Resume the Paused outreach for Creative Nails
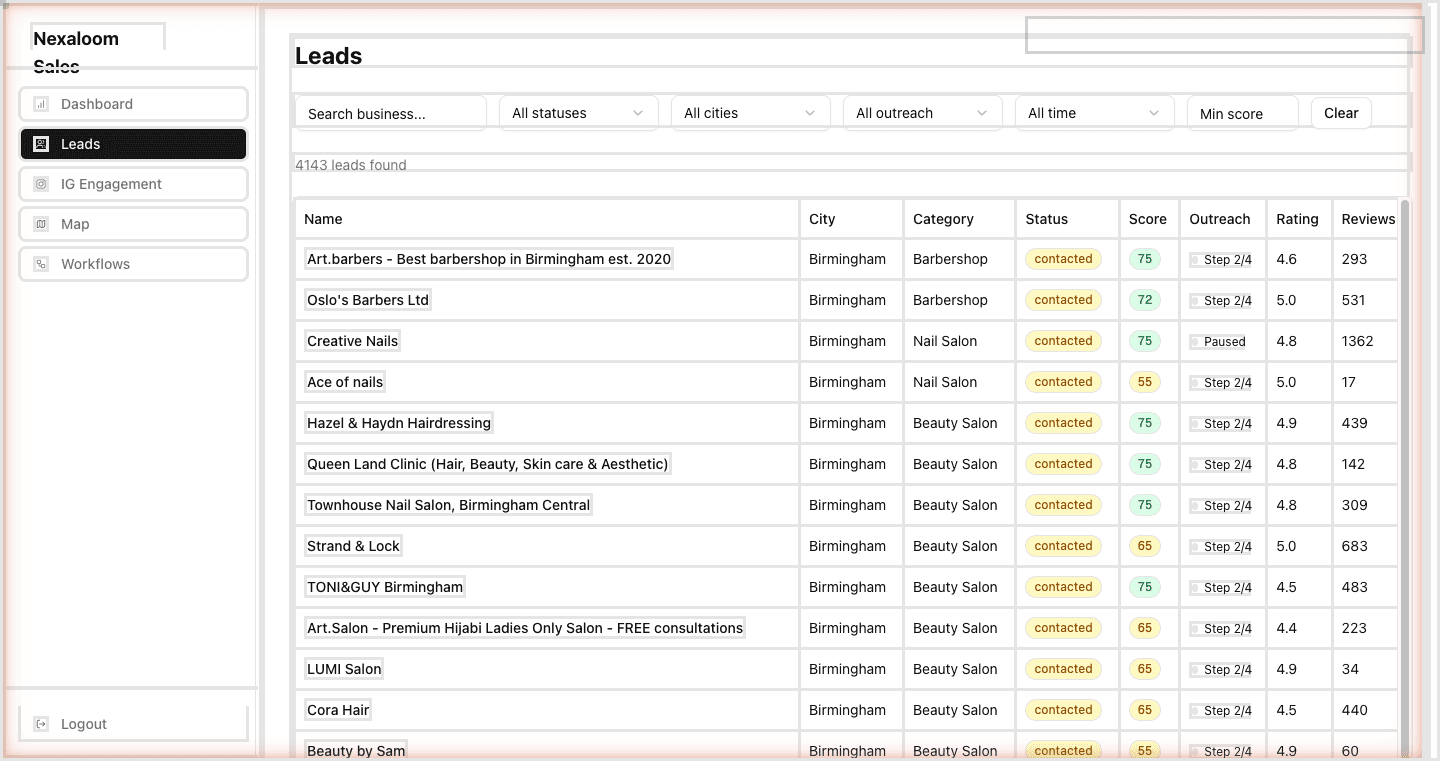 tap(1217, 341)
